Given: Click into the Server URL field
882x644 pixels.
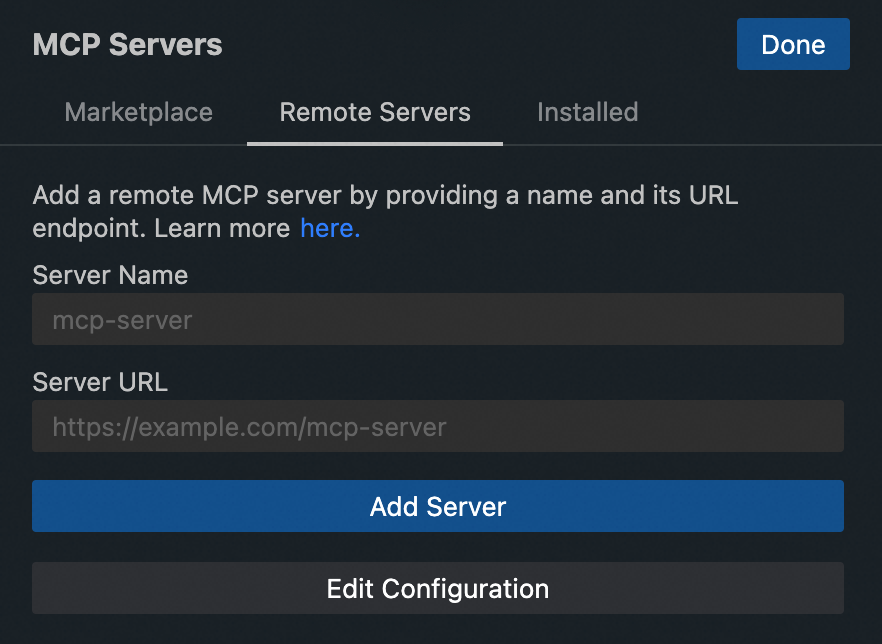Looking at the screenshot, I should point(438,427).
